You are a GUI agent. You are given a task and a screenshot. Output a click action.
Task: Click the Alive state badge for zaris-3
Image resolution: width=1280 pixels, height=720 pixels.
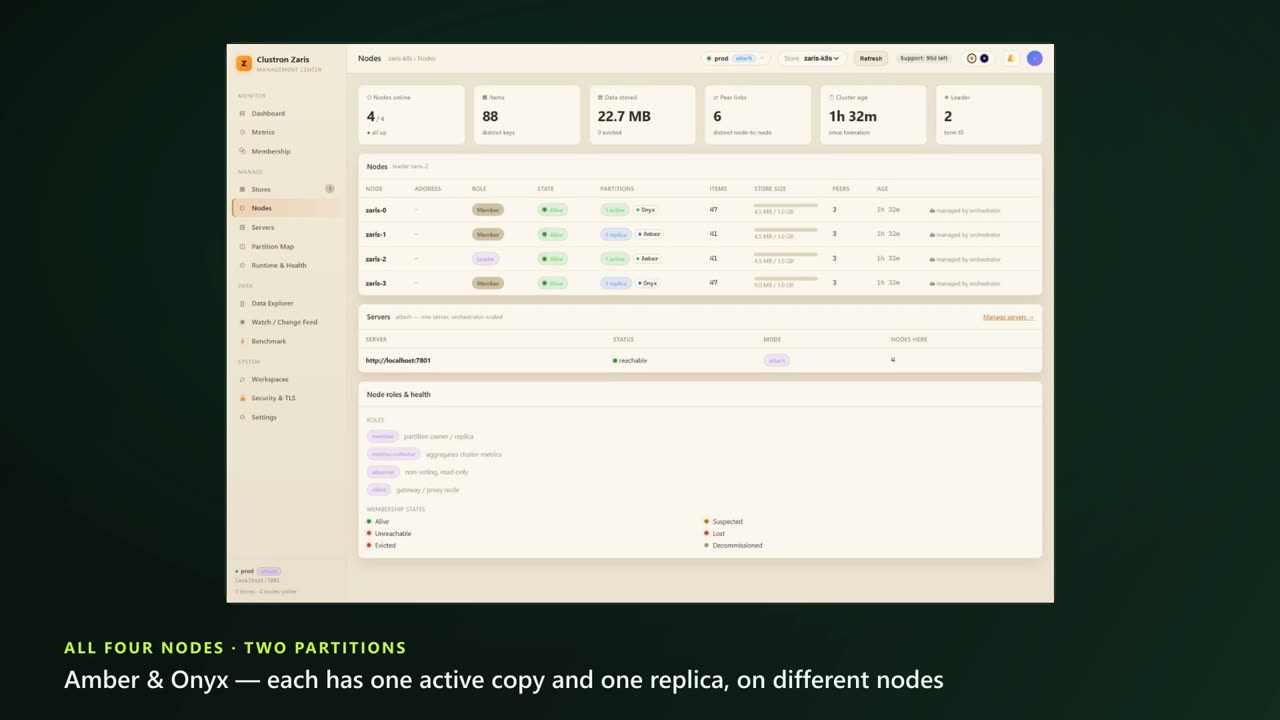552,283
